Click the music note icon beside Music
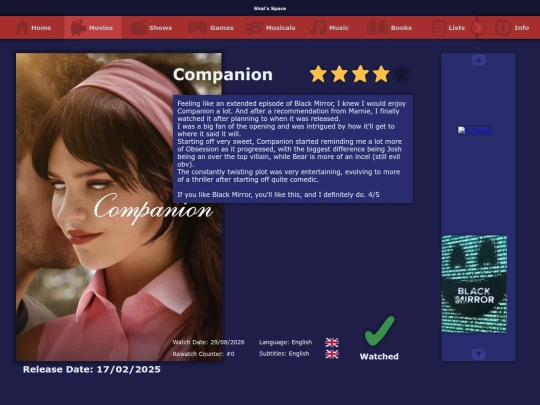Image resolution: width=540 pixels, height=405 pixels. pos(318,28)
